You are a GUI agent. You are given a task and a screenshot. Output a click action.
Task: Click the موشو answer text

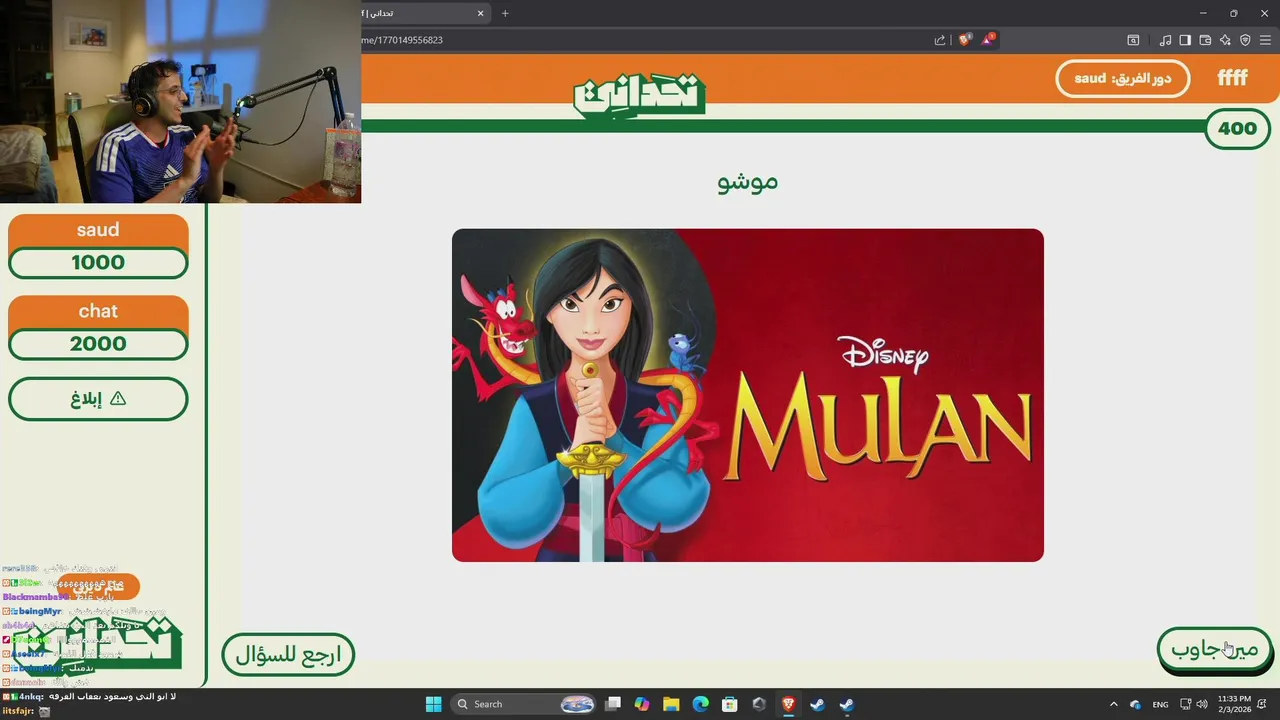pos(748,181)
